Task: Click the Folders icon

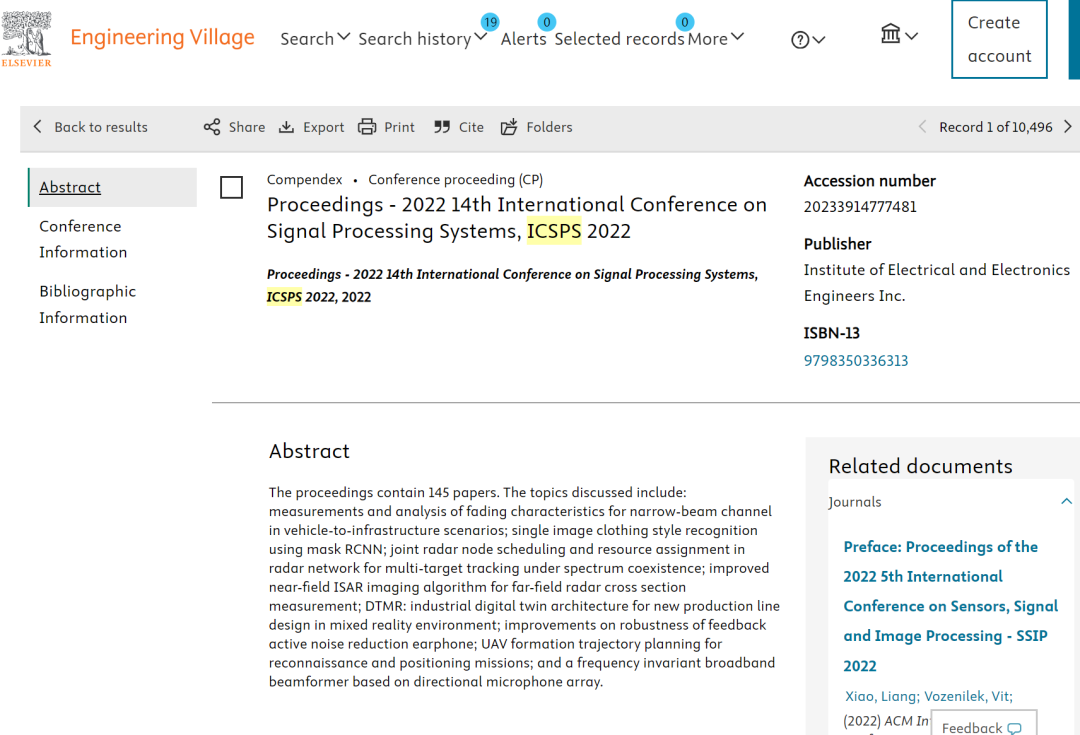Action: point(509,127)
